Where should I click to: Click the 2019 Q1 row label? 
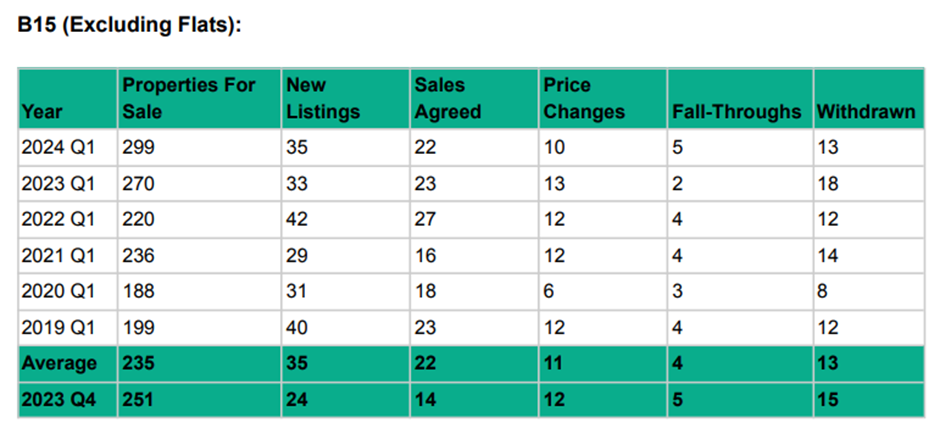(57, 328)
